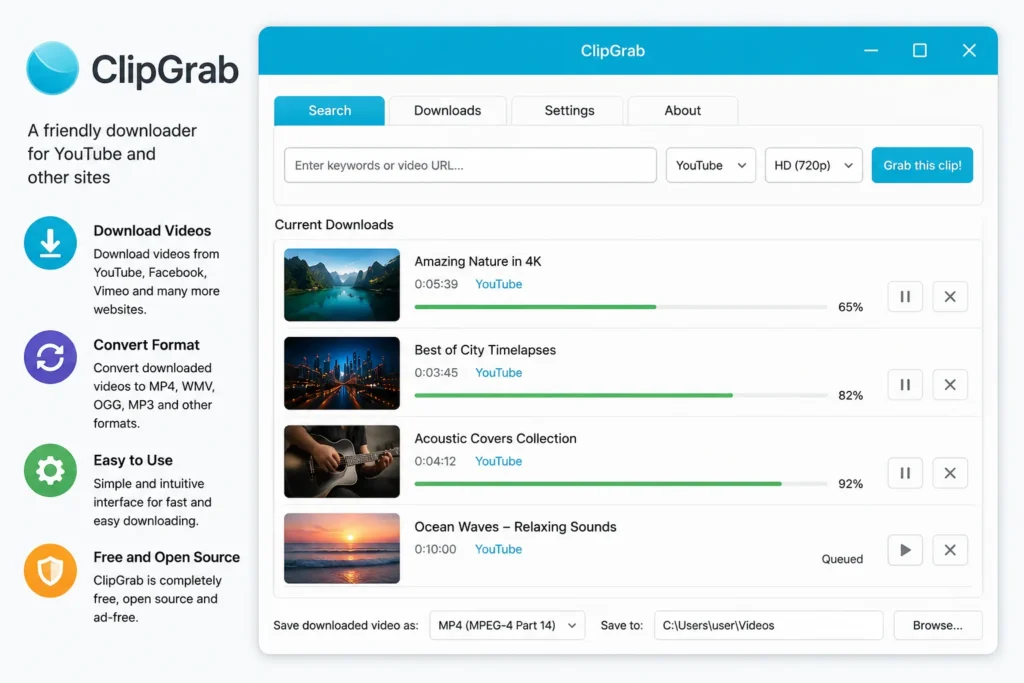Pause the Best of City Timelapses download
This screenshot has height=683, width=1024.
(x=905, y=385)
